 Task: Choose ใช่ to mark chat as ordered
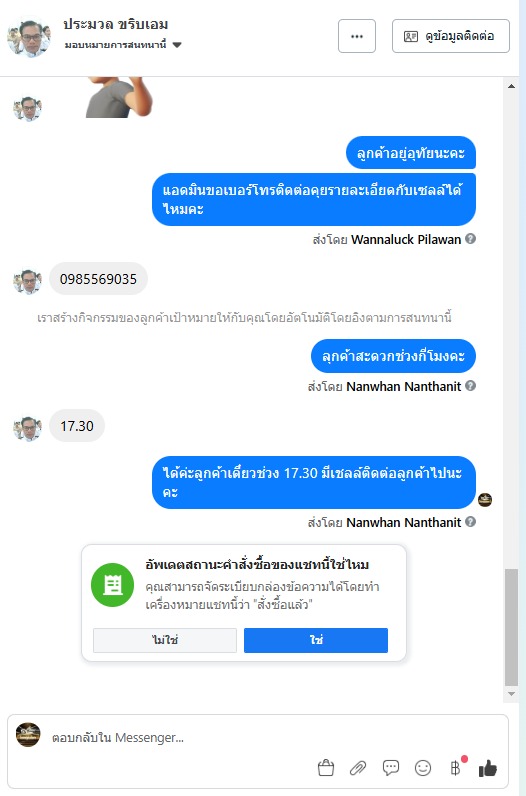(x=316, y=640)
